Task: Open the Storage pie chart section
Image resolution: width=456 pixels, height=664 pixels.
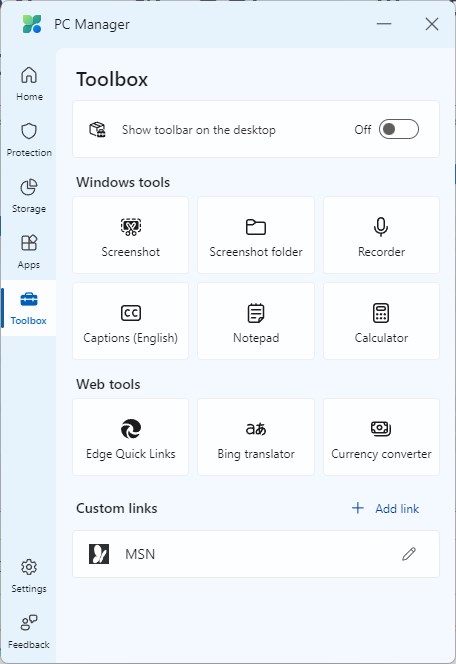Action: (29, 196)
